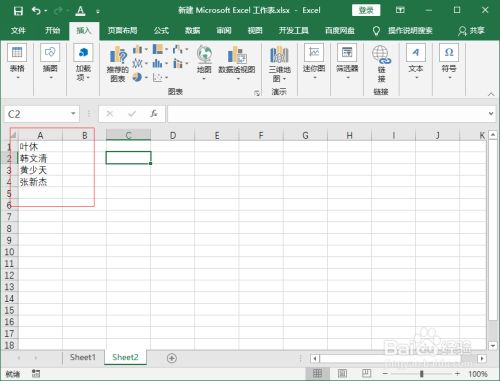Click the insert function fx icon
This screenshot has width=500, height=381.
pos(153,114)
